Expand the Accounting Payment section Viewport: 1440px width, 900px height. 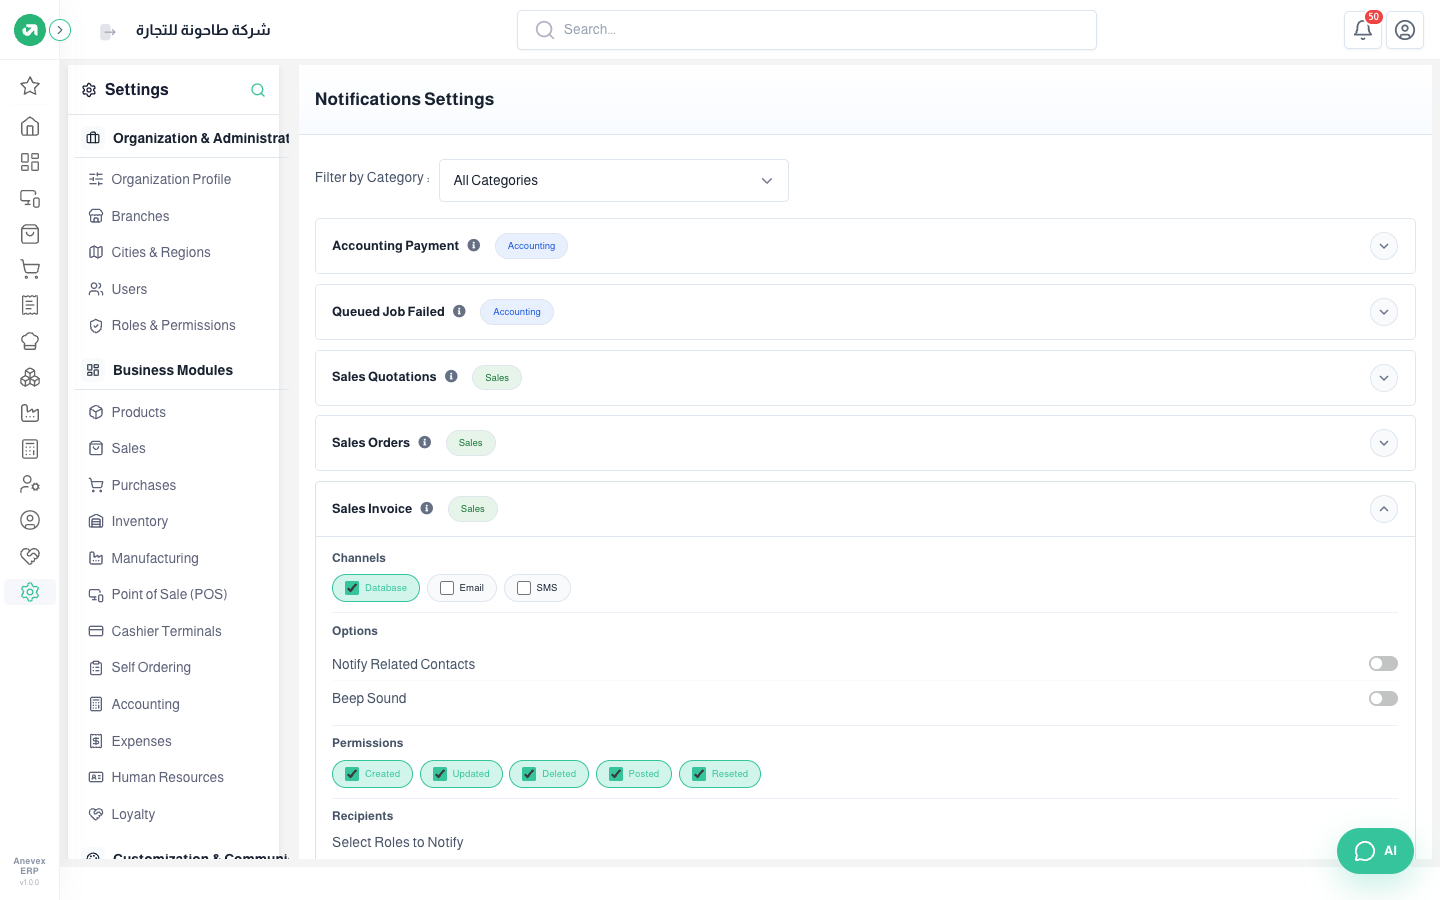pos(1384,246)
